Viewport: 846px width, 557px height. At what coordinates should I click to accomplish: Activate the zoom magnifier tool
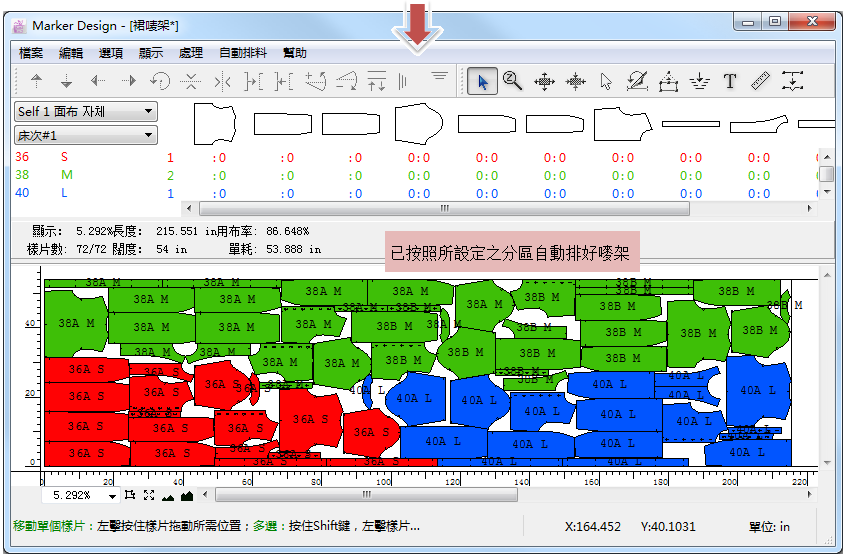[x=513, y=82]
